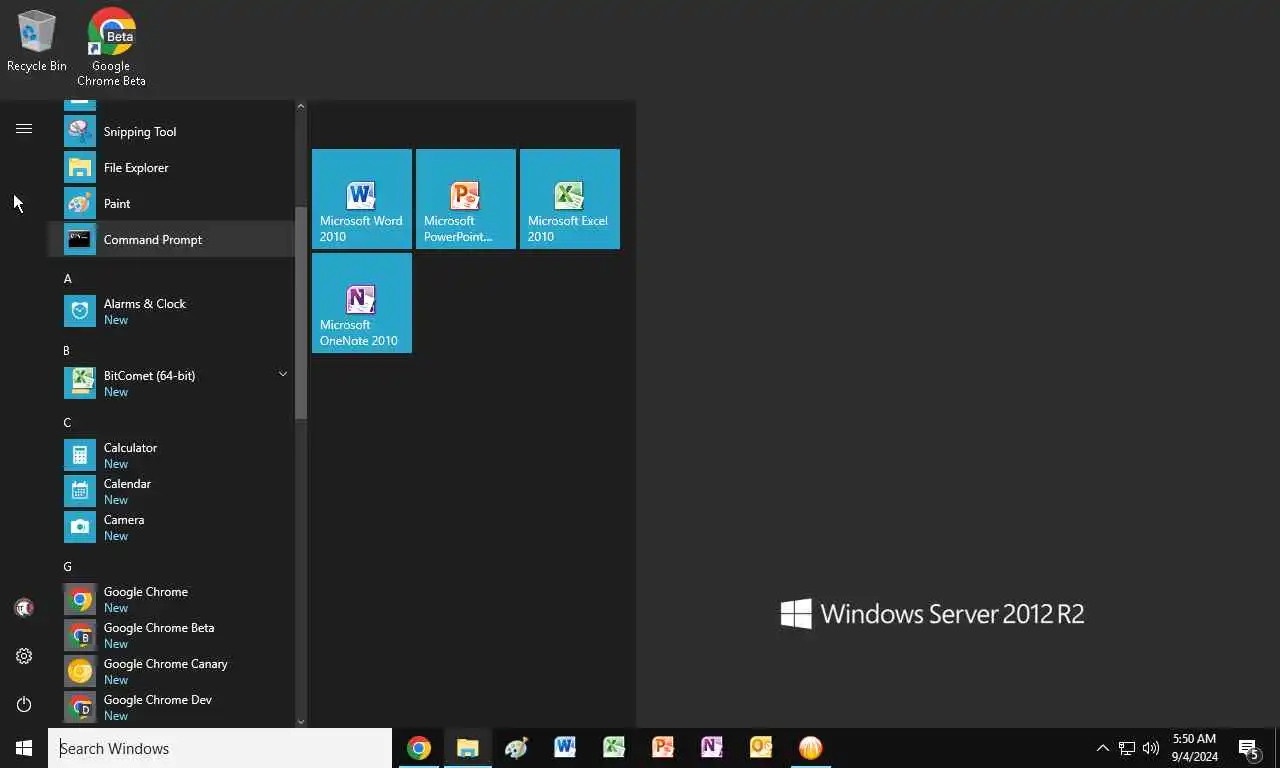Open Word from the taskbar
This screenshot has width=1280, height=768.
point(565,748)
